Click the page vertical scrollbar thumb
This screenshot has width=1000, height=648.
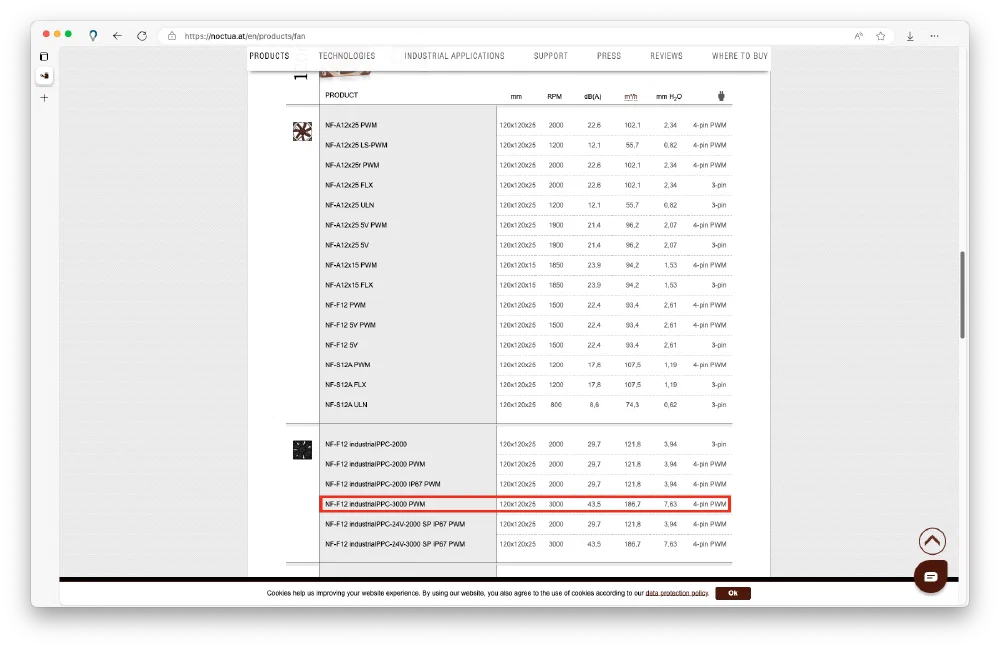pos(962,295)
